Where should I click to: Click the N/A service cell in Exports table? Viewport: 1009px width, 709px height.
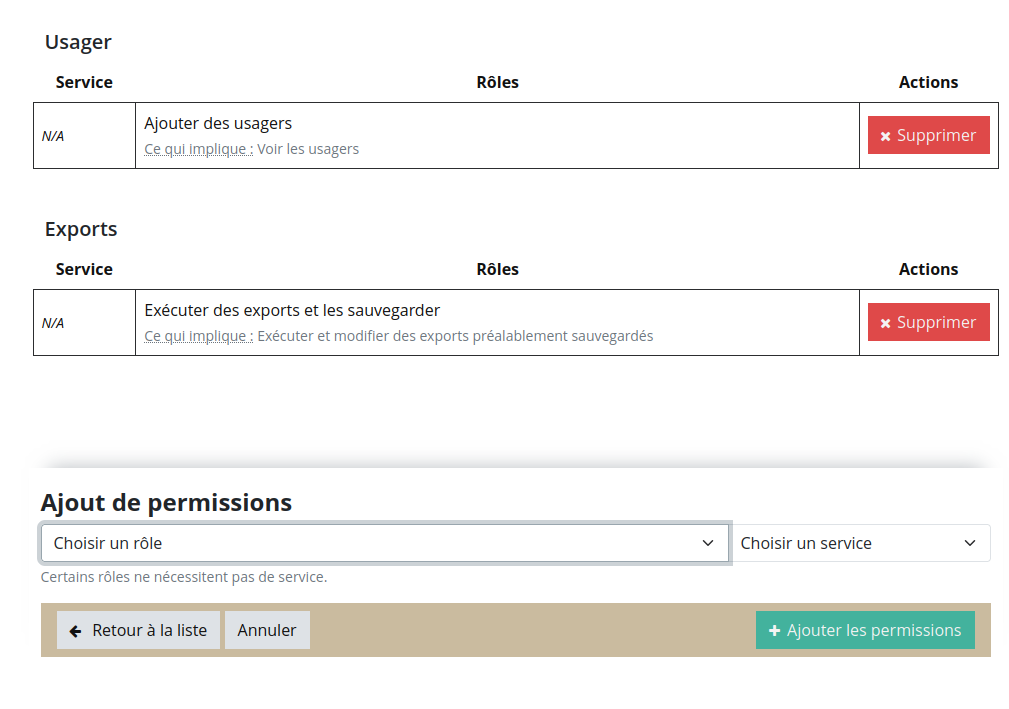53,323
